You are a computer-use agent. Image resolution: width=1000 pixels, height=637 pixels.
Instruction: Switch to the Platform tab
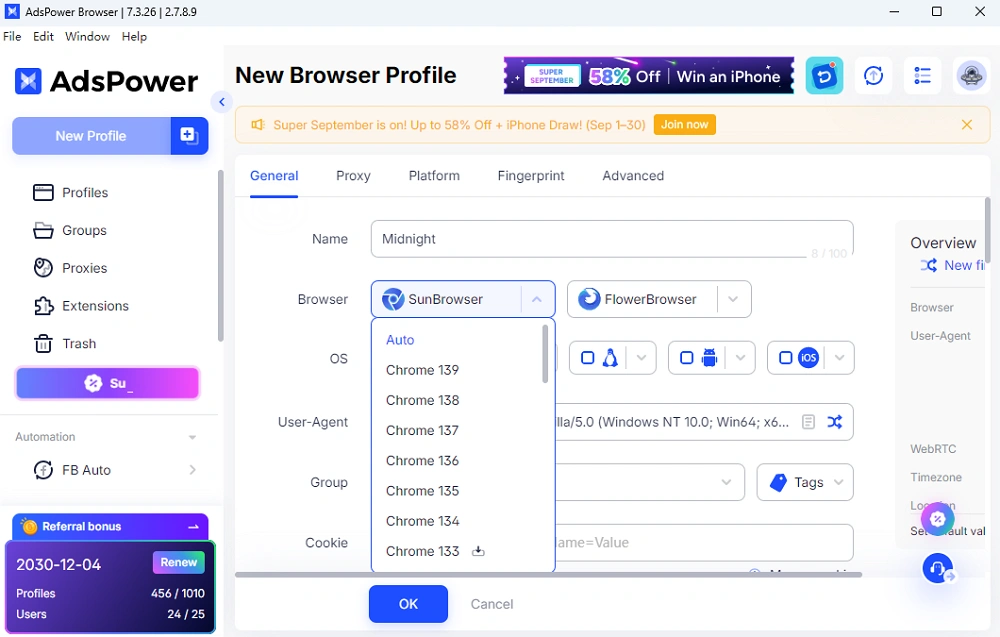(434, 176)
